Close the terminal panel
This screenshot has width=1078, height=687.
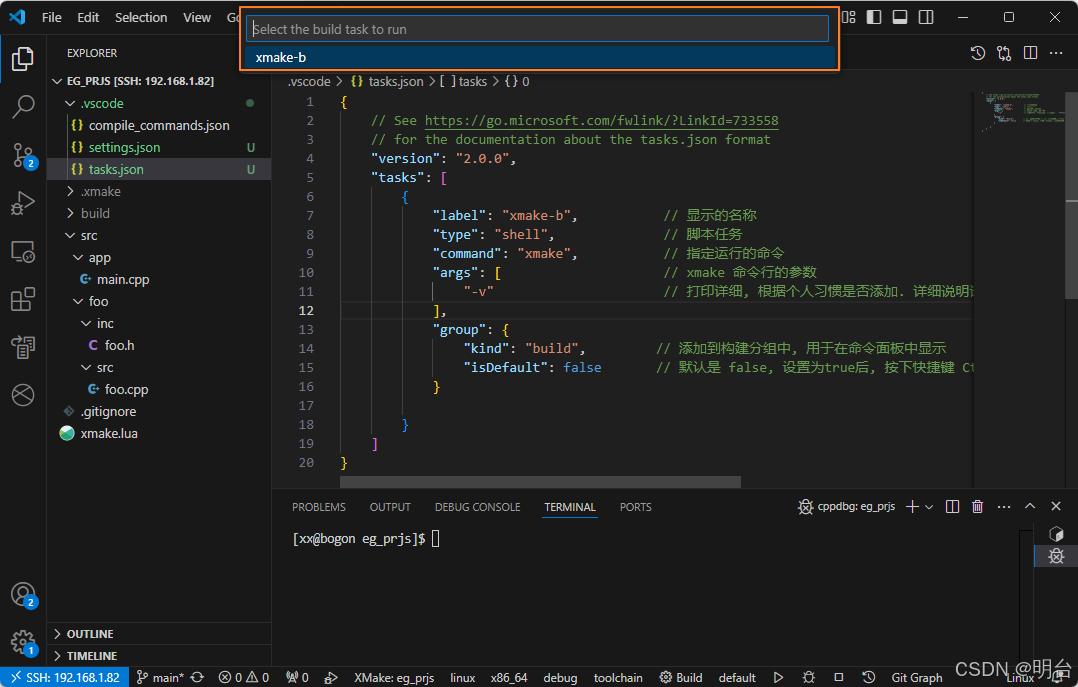click(1056, 506)
